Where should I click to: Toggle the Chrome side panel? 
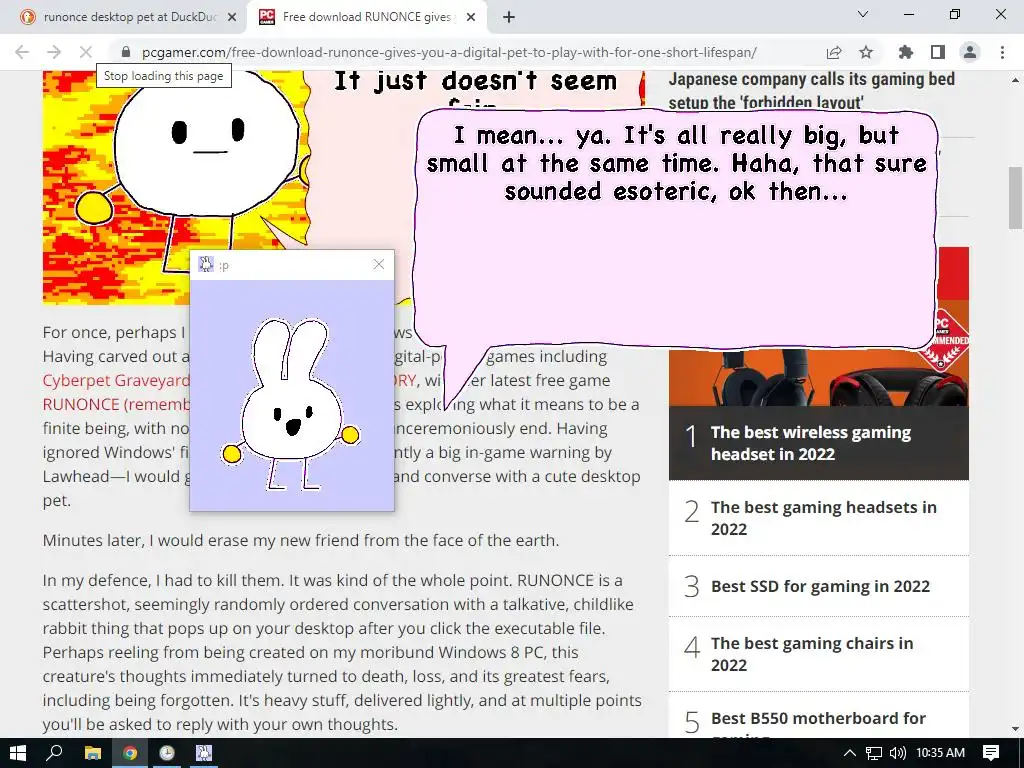[938, 52]
